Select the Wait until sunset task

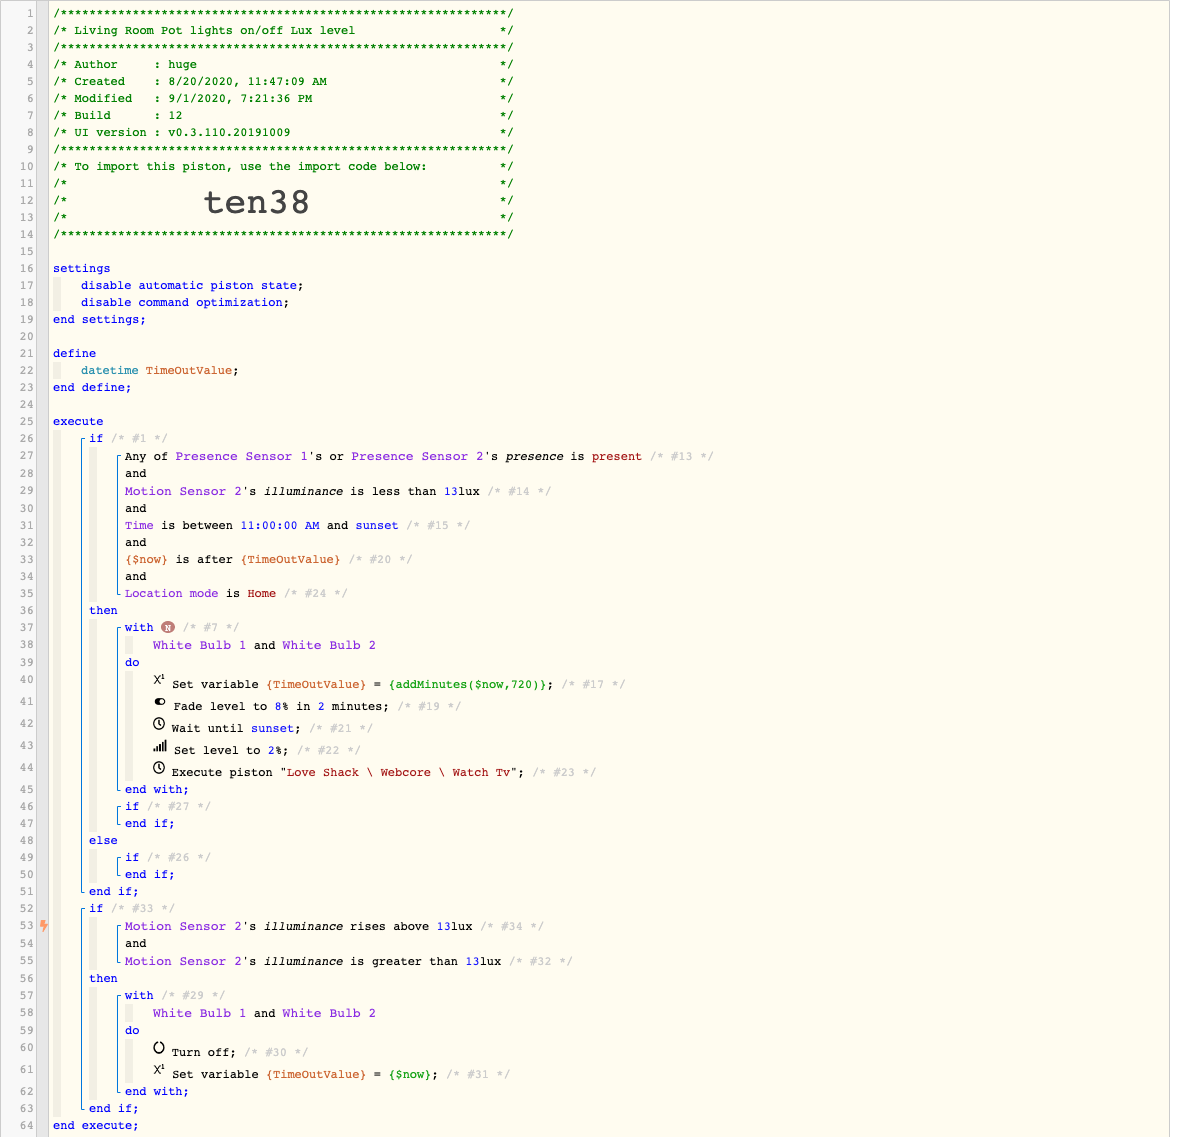(x=236, y=728)
